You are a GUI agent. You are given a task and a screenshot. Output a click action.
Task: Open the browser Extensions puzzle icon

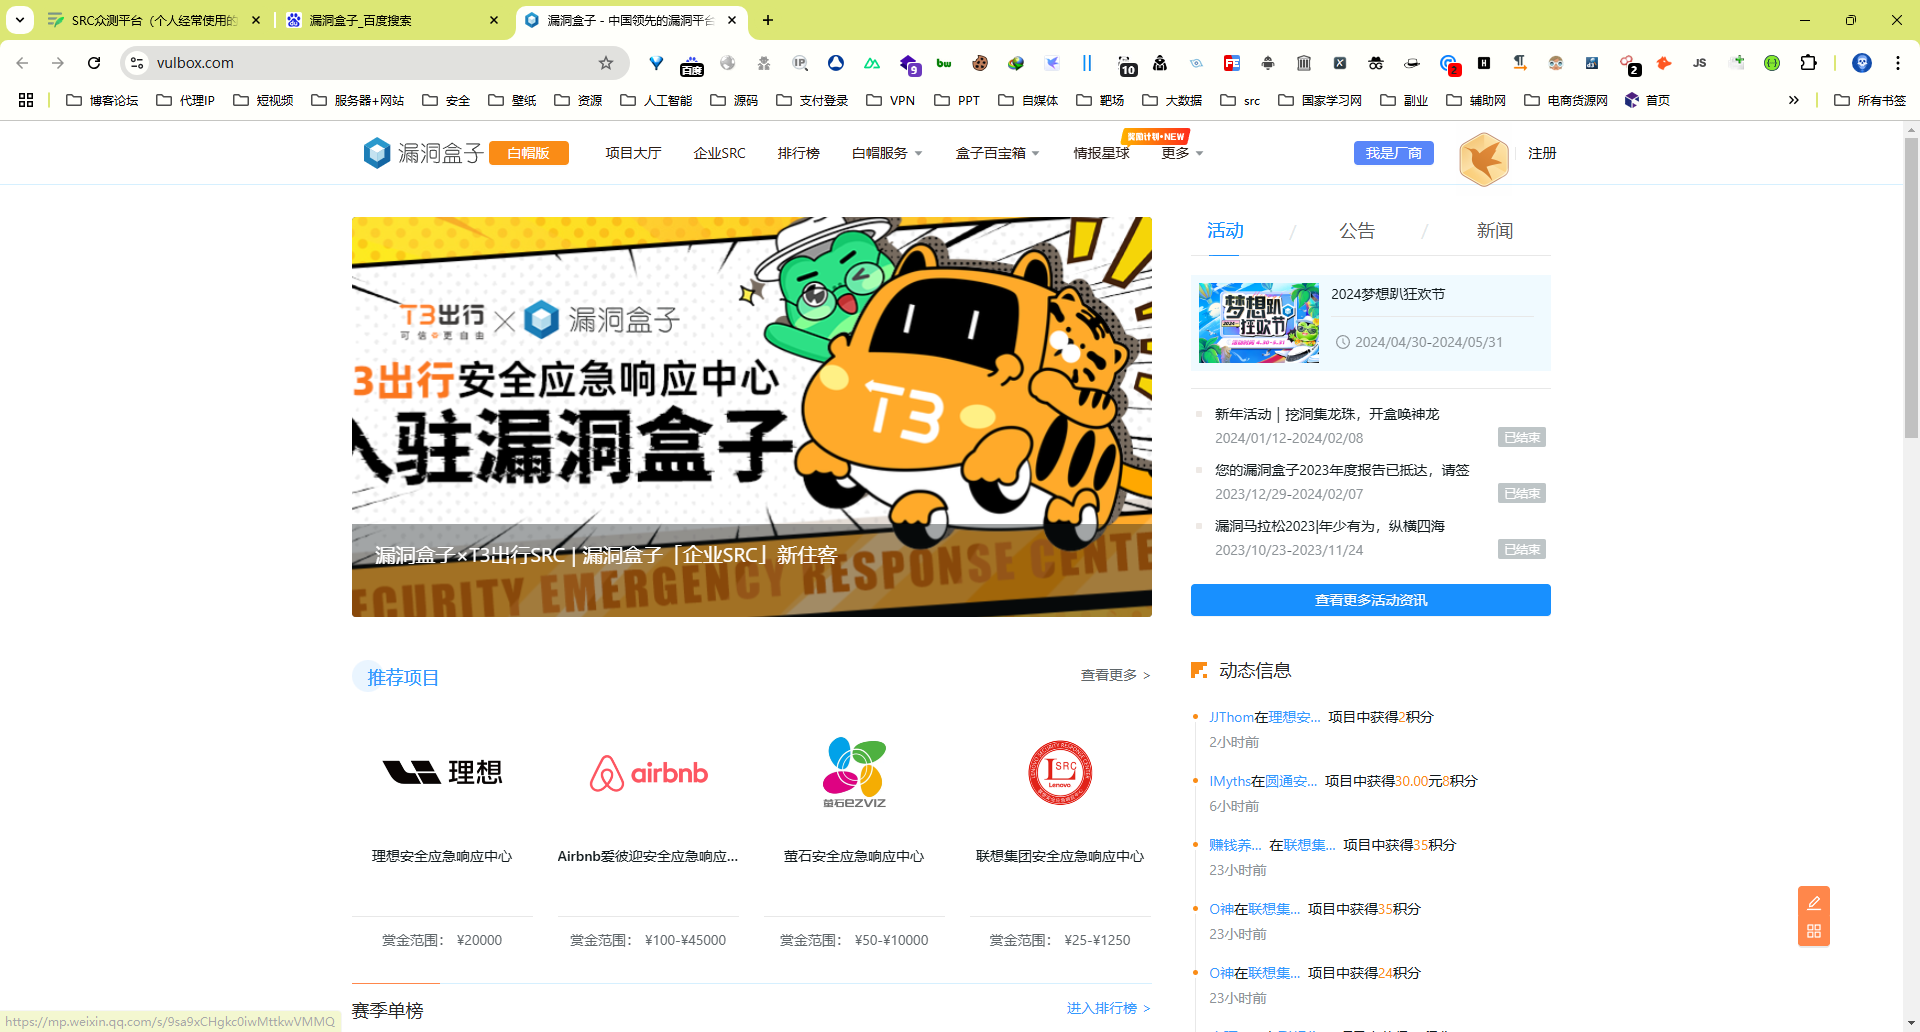(x=1808, y=63)
